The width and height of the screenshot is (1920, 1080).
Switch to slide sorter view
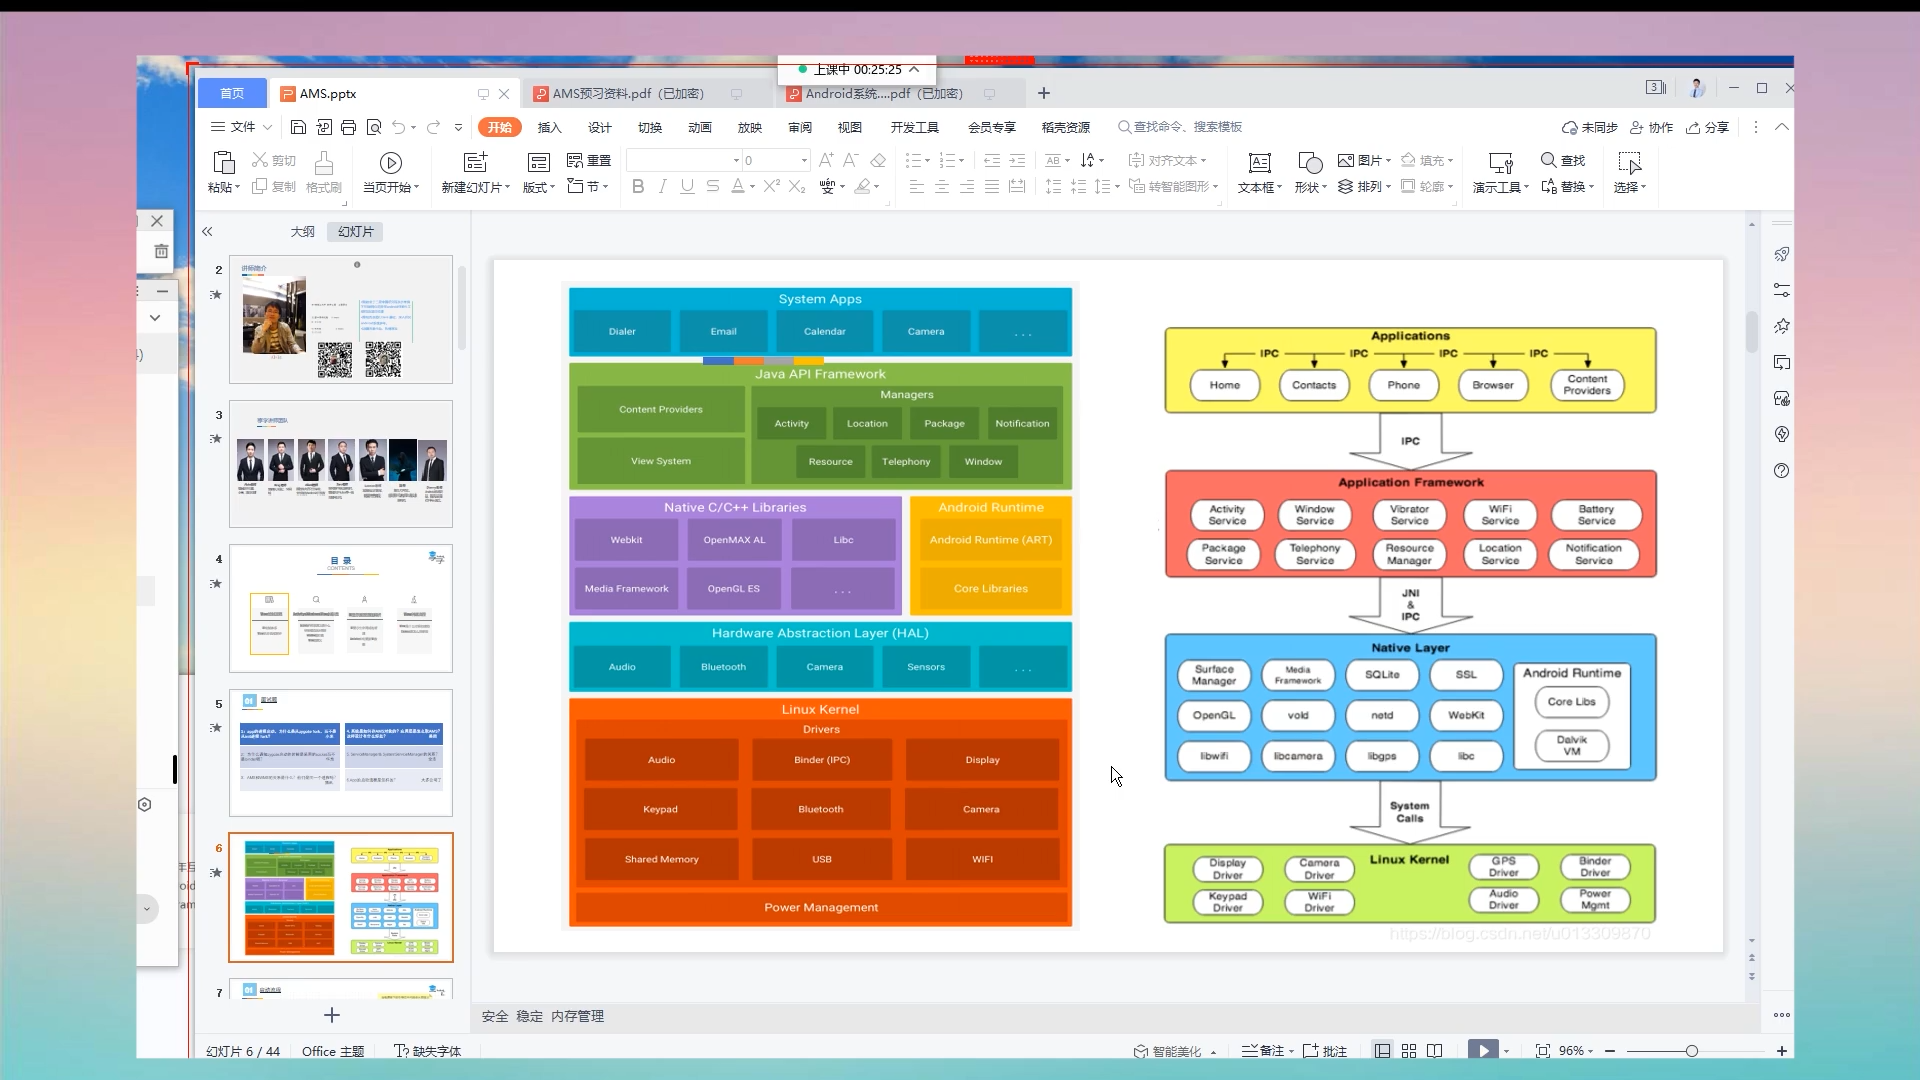[x=1408, y=1051]
